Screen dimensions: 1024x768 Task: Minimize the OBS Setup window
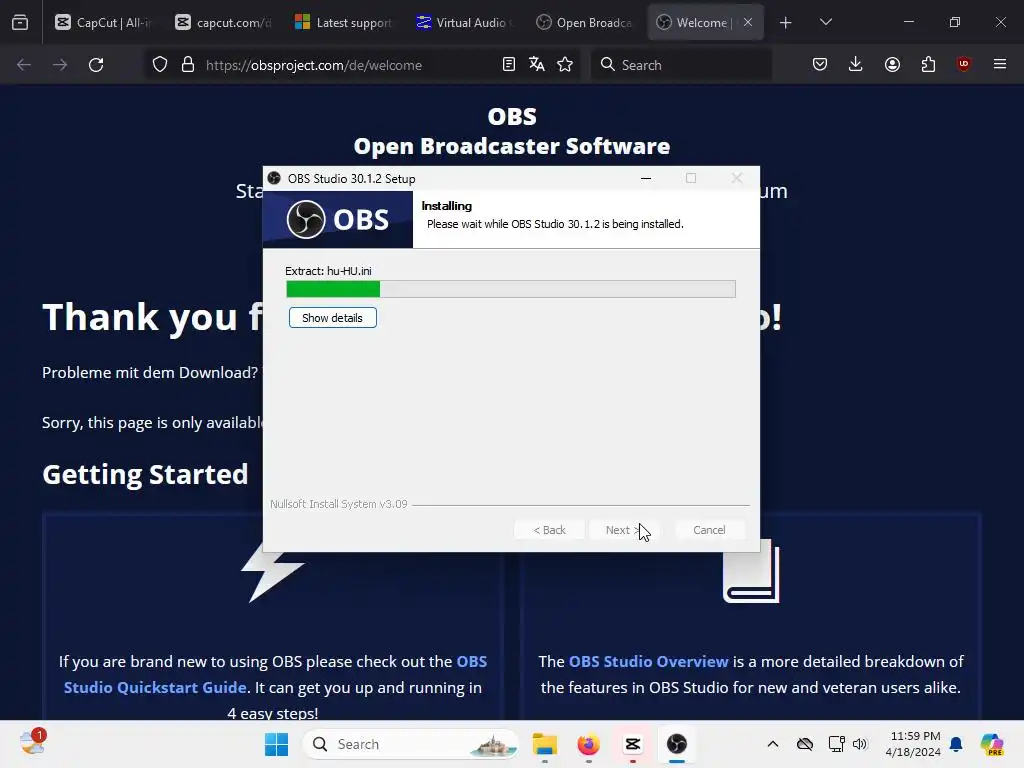click(646, 178)
